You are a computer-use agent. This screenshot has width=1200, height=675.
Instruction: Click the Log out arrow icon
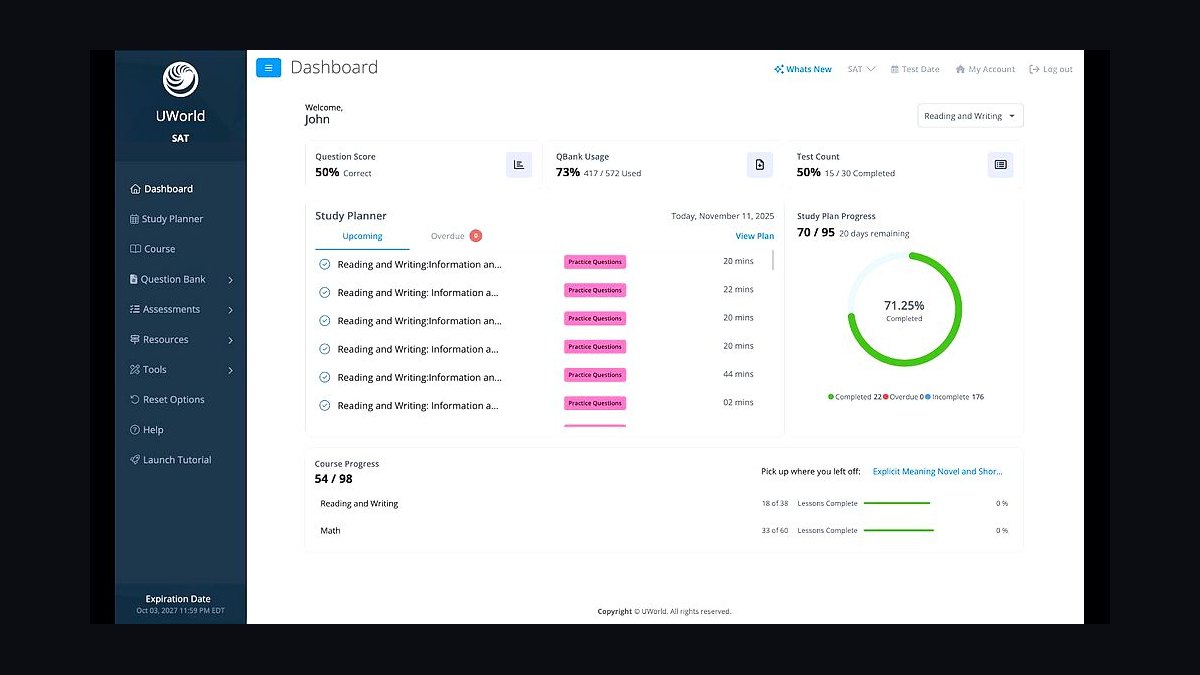pos(1035,70)
